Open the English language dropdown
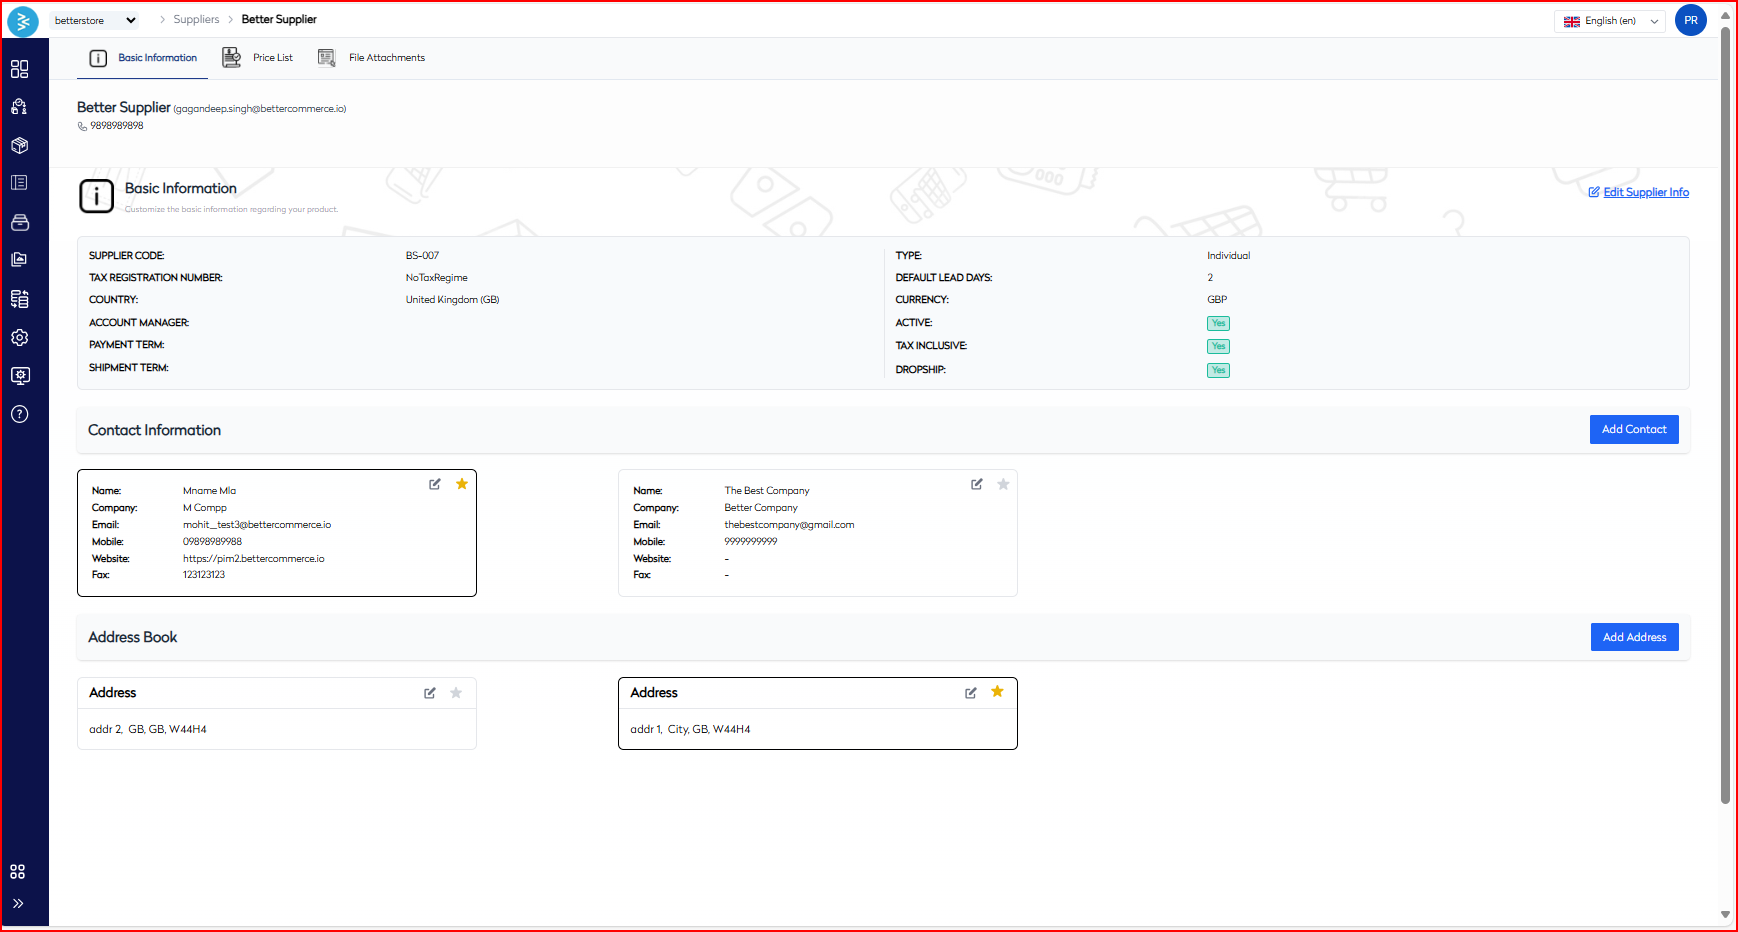Image resolution: width=1738 pixels, height=932 pixels. pos(1609,21)
